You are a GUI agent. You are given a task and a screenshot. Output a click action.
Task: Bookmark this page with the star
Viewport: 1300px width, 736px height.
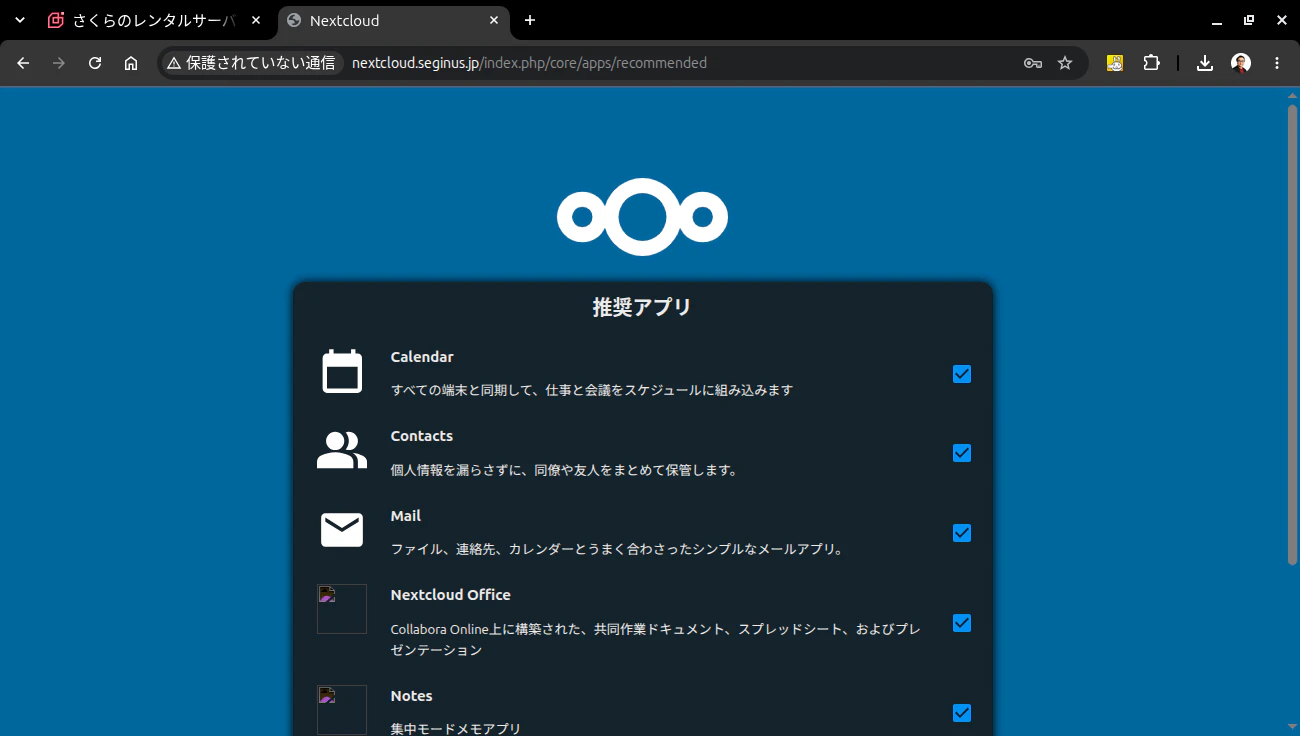(x=1065, y=63)
